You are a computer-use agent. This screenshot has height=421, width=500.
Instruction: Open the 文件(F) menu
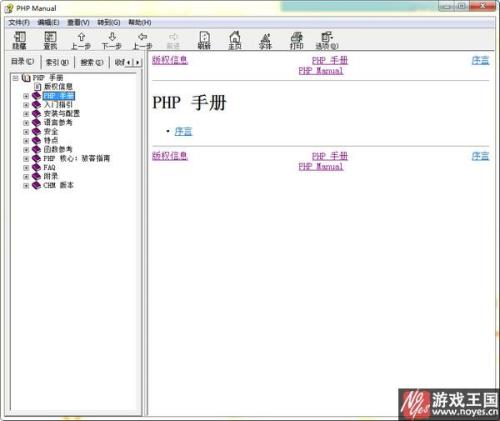(19, 23)
